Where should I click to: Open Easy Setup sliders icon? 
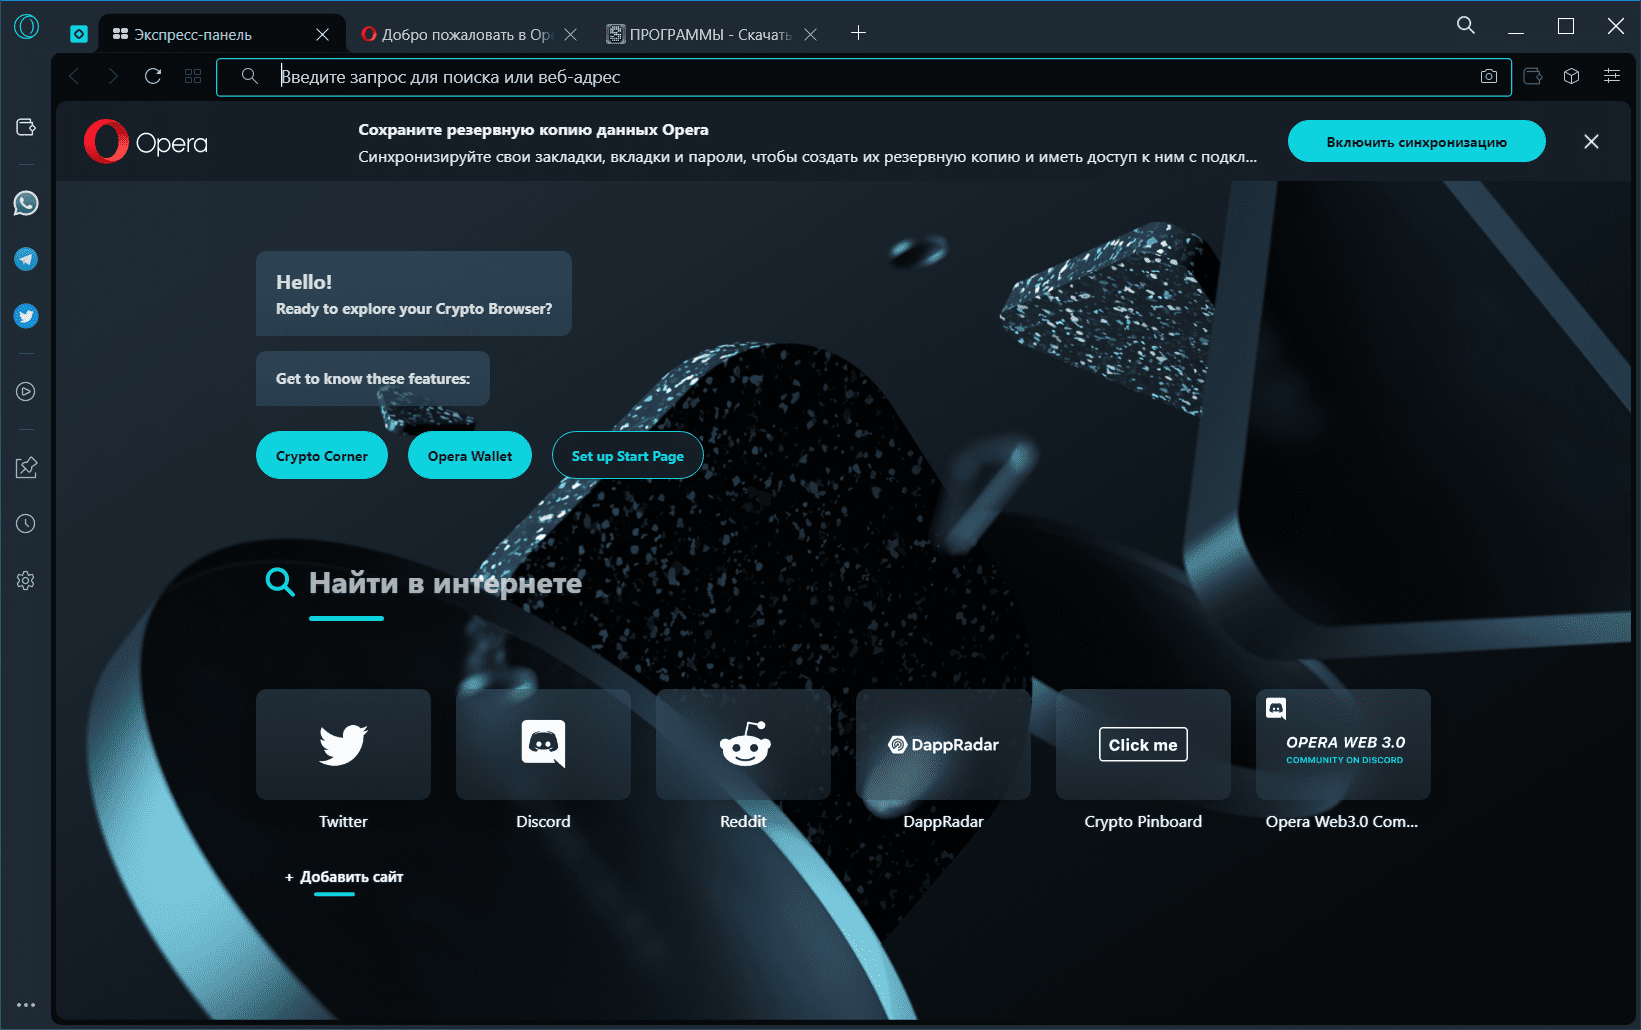(1612, 76)
